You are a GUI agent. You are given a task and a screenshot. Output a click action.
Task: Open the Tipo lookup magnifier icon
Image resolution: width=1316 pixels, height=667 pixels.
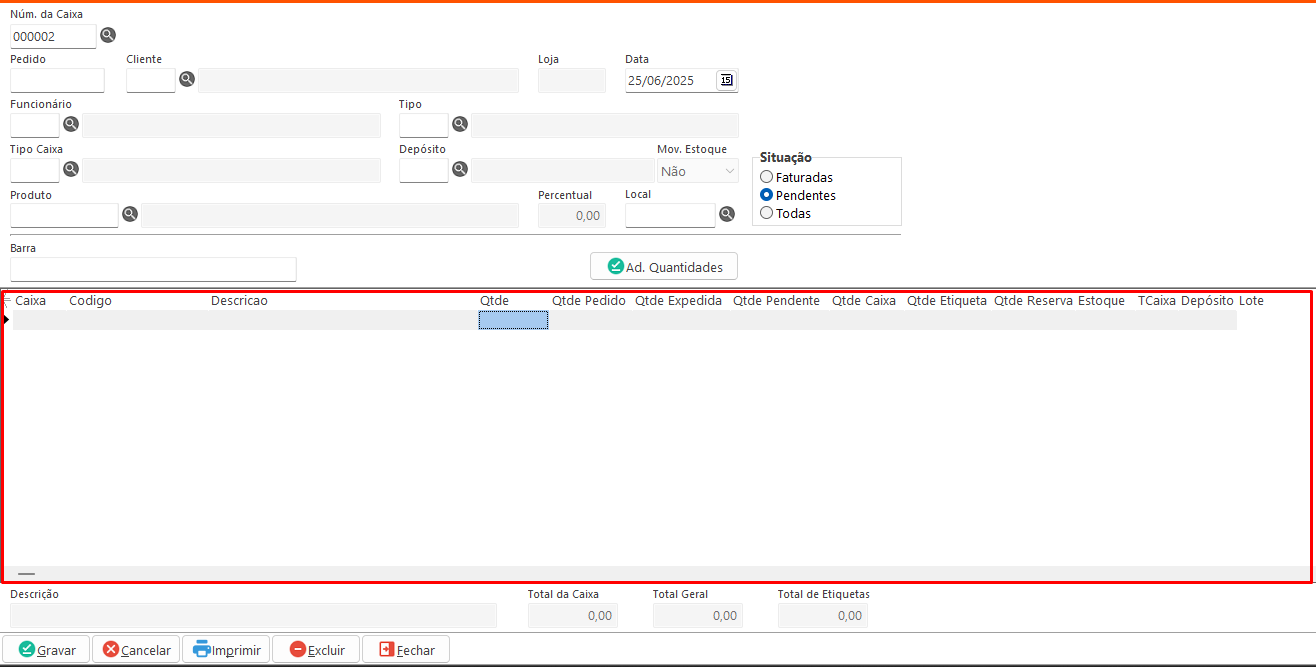point(460,124)
